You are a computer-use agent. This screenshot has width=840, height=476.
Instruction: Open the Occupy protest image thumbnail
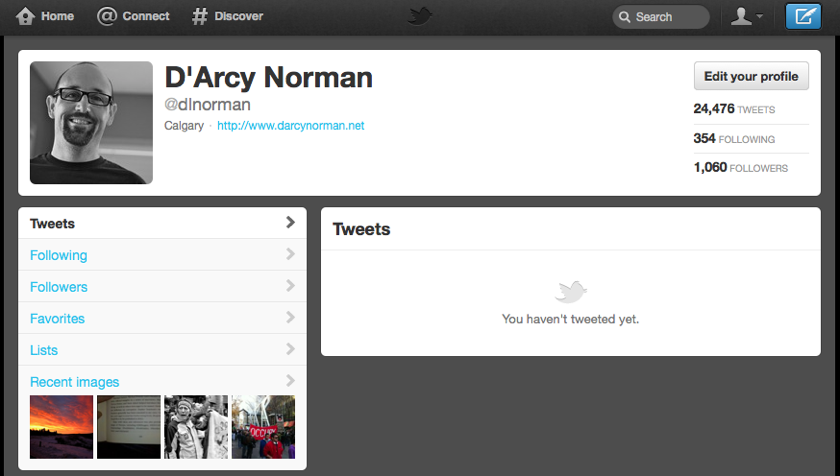[x=263, y=427]
